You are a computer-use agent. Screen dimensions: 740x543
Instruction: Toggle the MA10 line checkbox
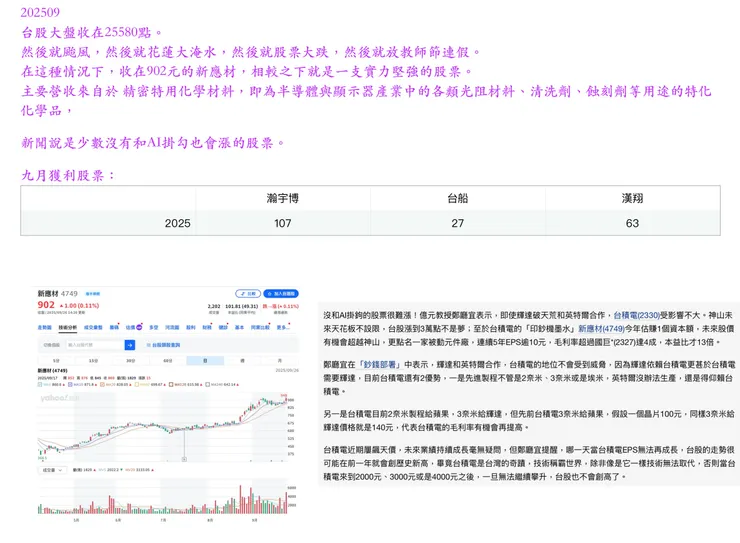[x=70, y=384]
